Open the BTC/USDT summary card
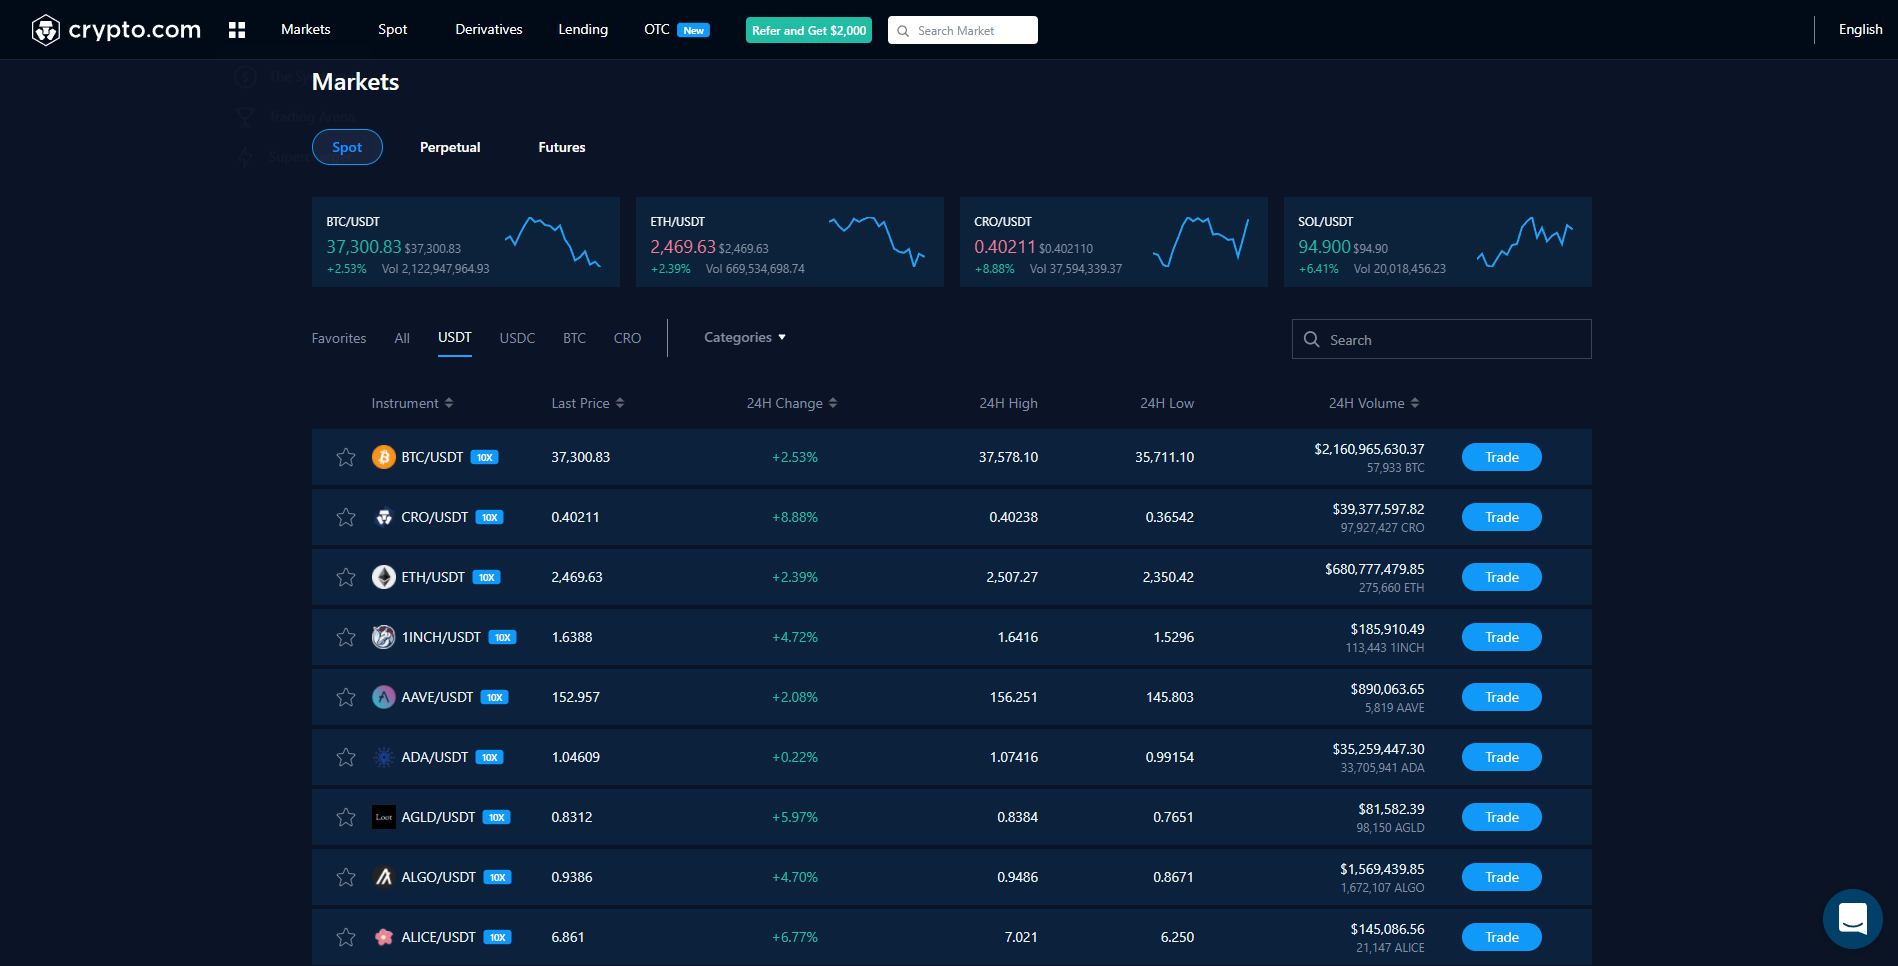 tap(466, 242)
